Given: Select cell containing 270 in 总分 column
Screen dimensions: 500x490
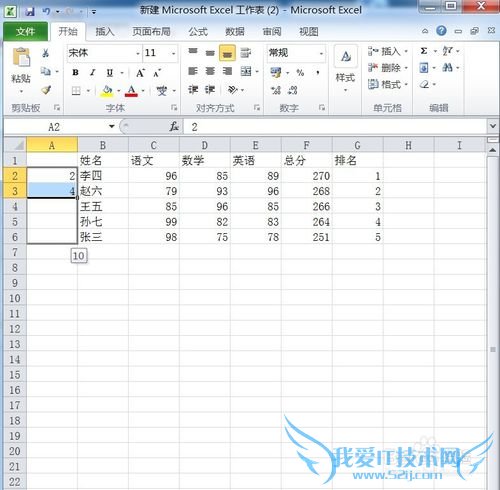Looking at the screenshot, I should [x=307, y=176].
